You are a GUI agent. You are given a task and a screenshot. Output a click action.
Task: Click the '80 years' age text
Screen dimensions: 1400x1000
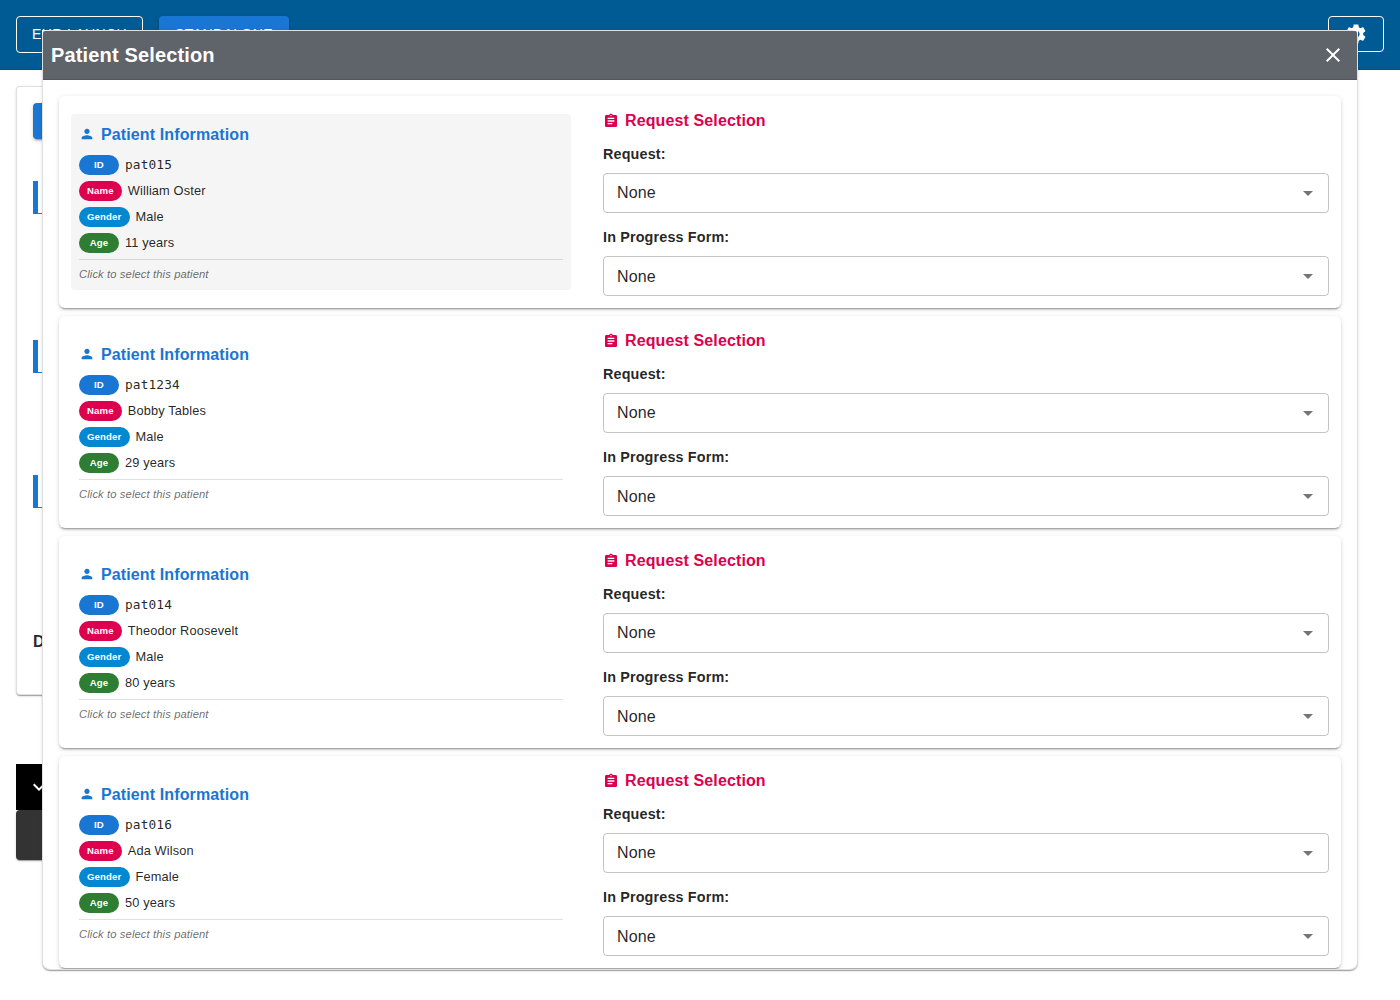150,683
